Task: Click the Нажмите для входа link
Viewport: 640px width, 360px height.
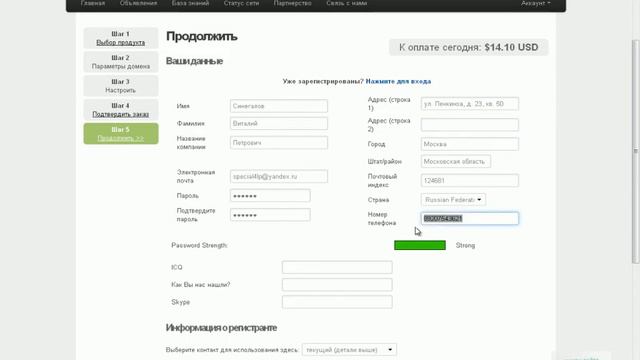Action: point(398,81)
